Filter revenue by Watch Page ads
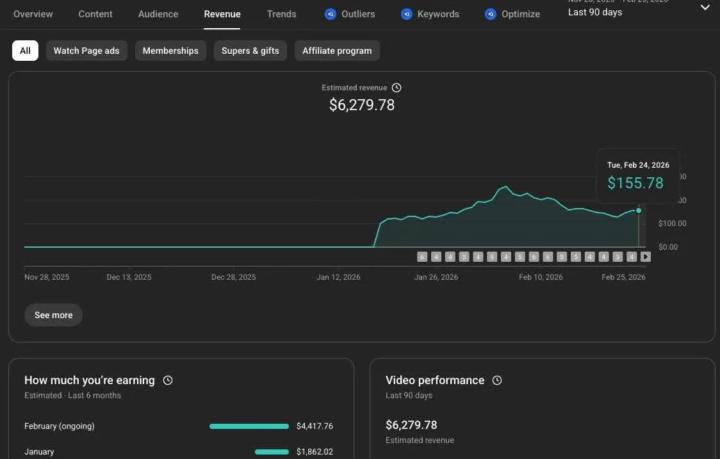The width and height of the screenshot is (720, 459). [89, 50]
